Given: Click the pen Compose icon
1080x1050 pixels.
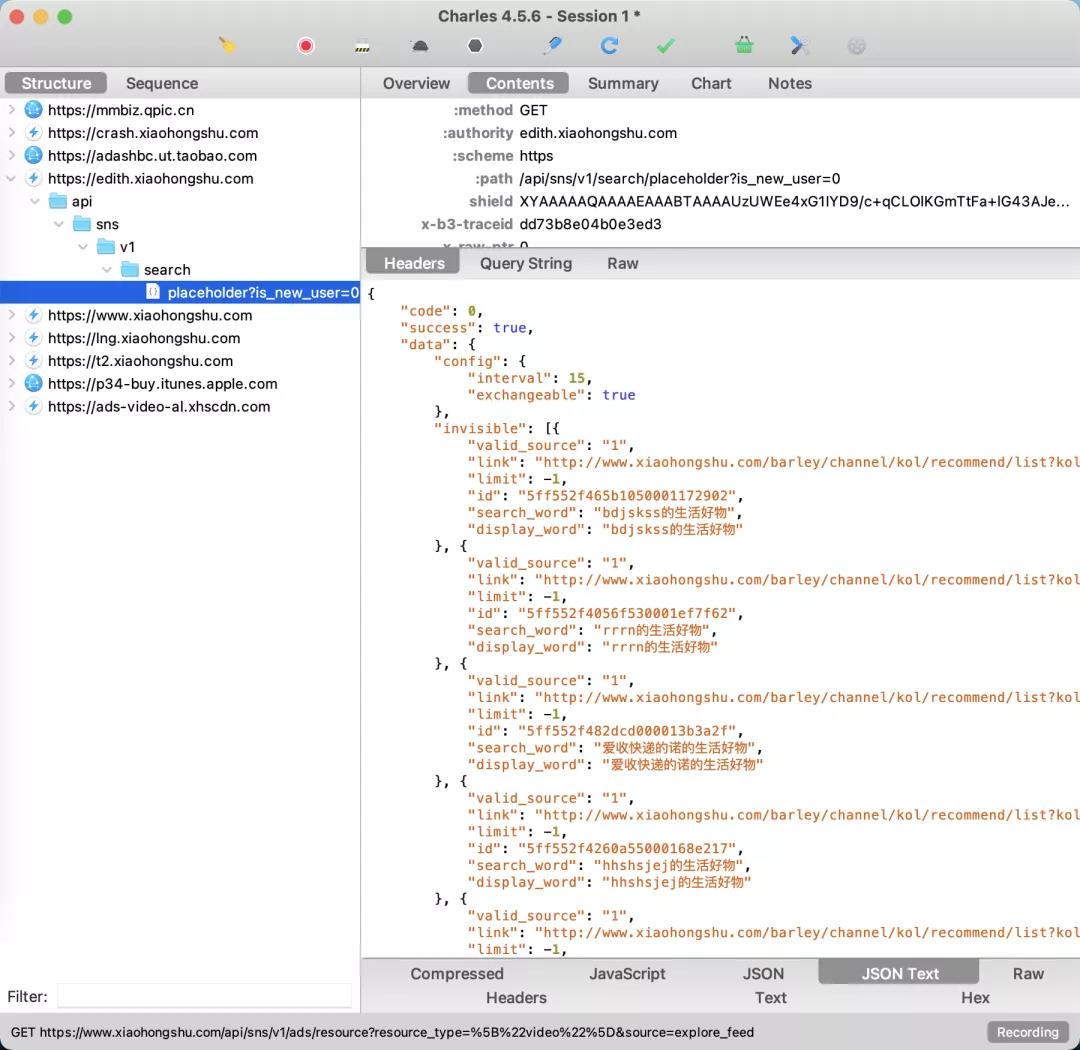Looking at the screenshot, I should click(552, 45).
